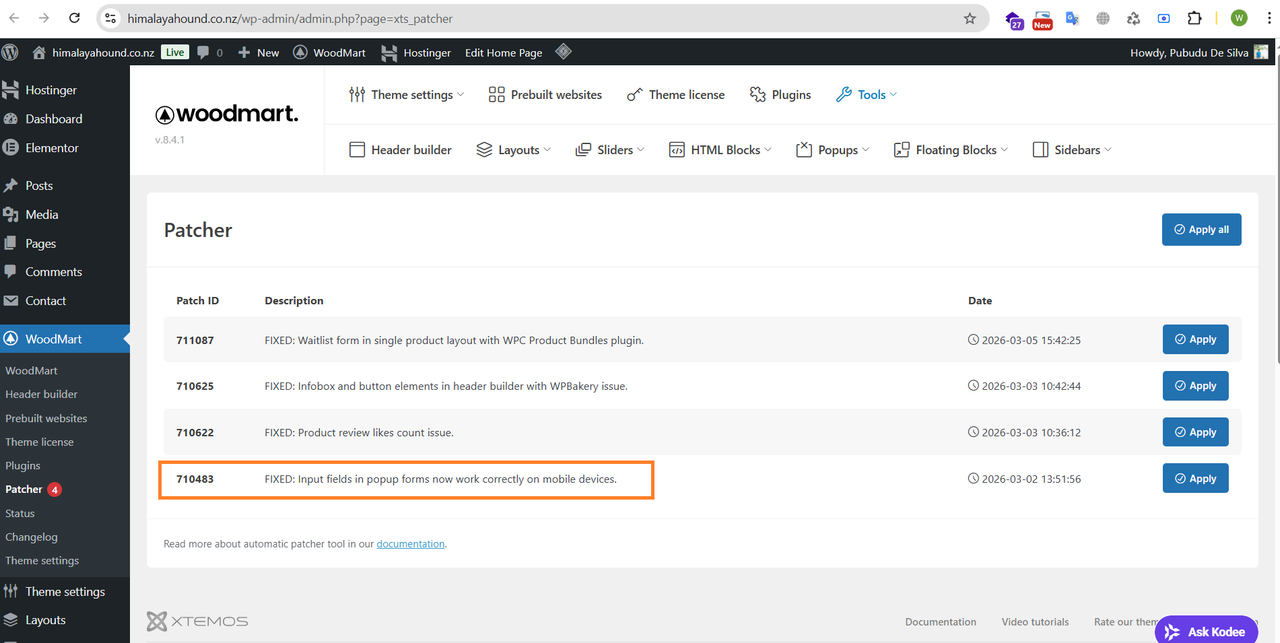
Task: Open Prebuilt websites in the sidebar submenu
Action: 46,418
